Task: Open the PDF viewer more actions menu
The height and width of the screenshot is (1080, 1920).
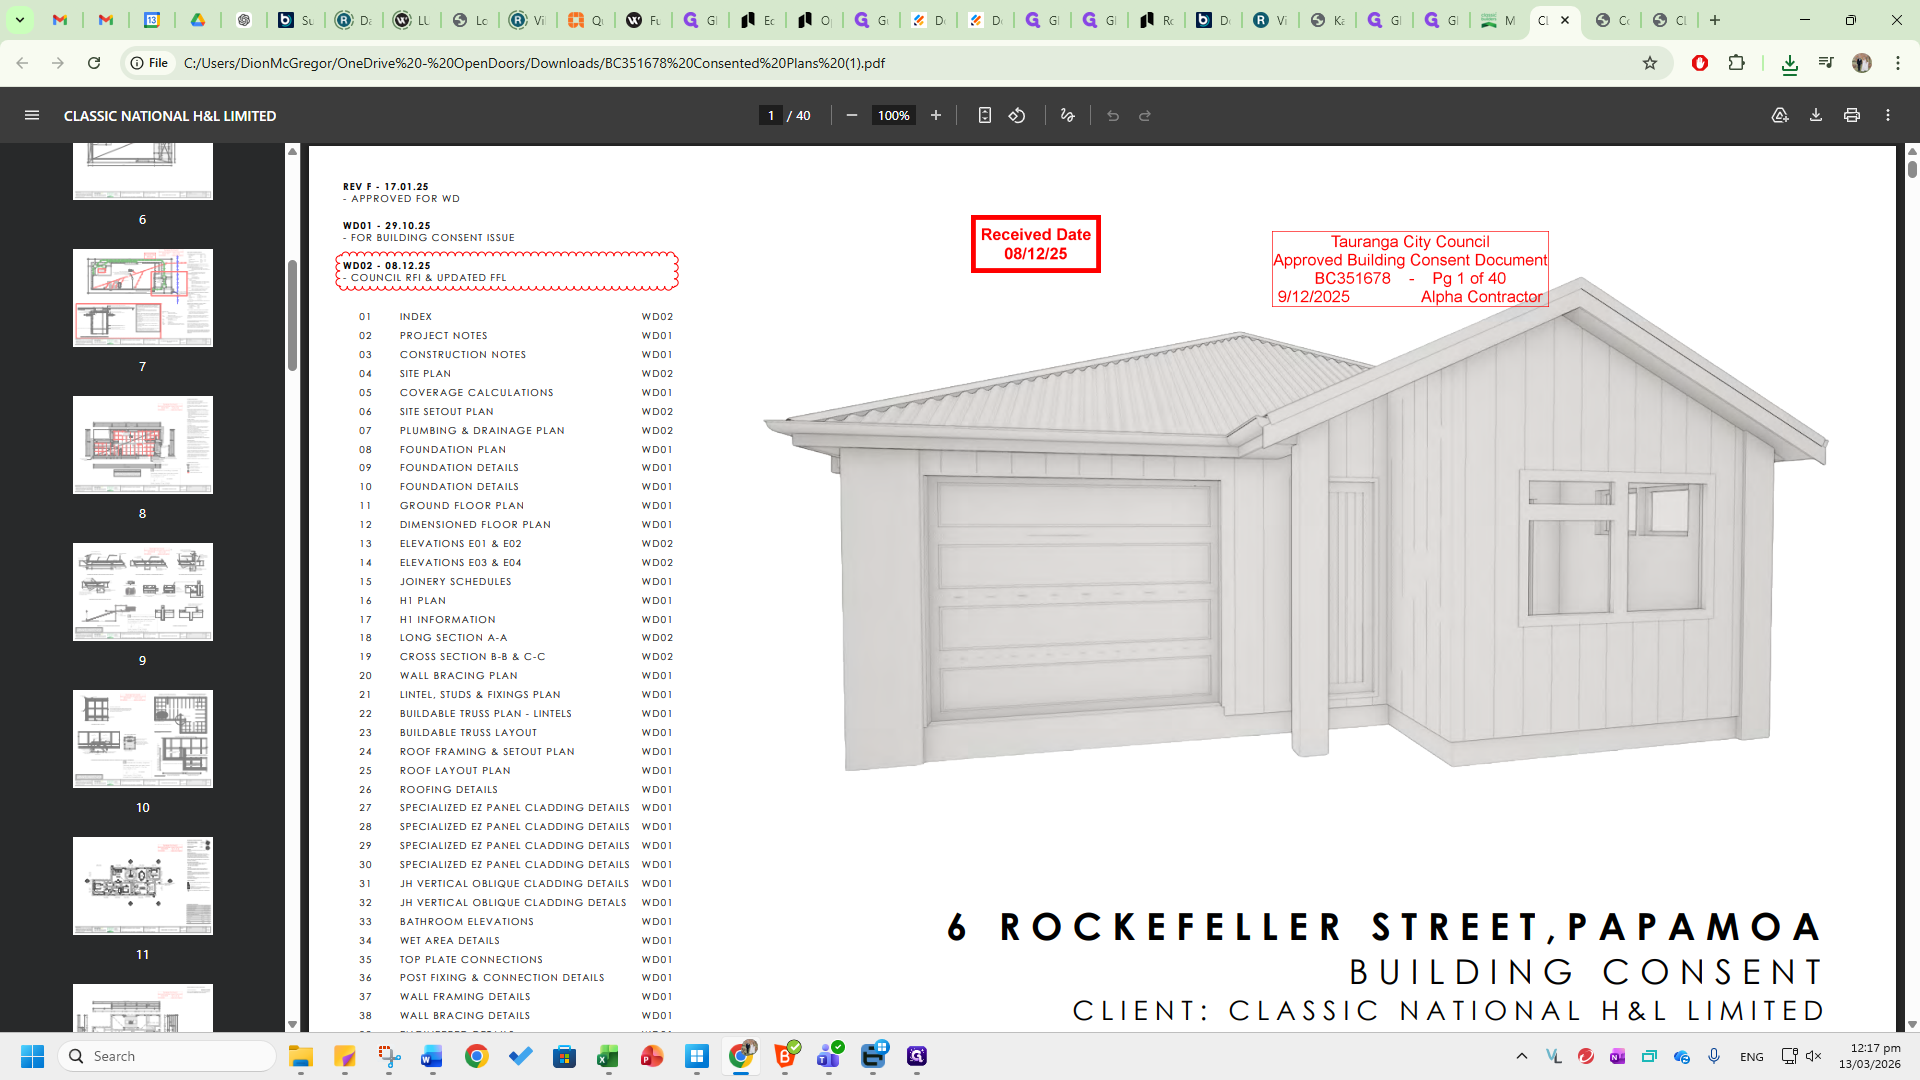Action: [1888, 116]
